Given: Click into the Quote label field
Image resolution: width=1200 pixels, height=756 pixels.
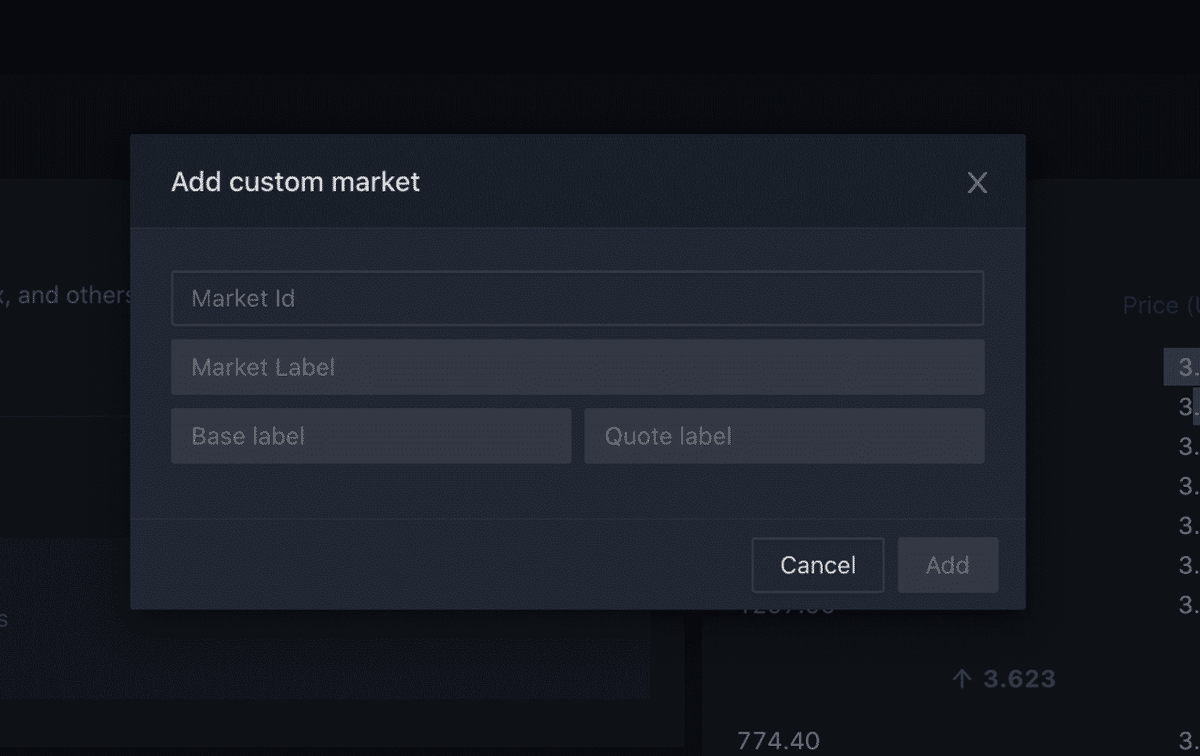Looking at the screenshot, I should click(784, 436).
